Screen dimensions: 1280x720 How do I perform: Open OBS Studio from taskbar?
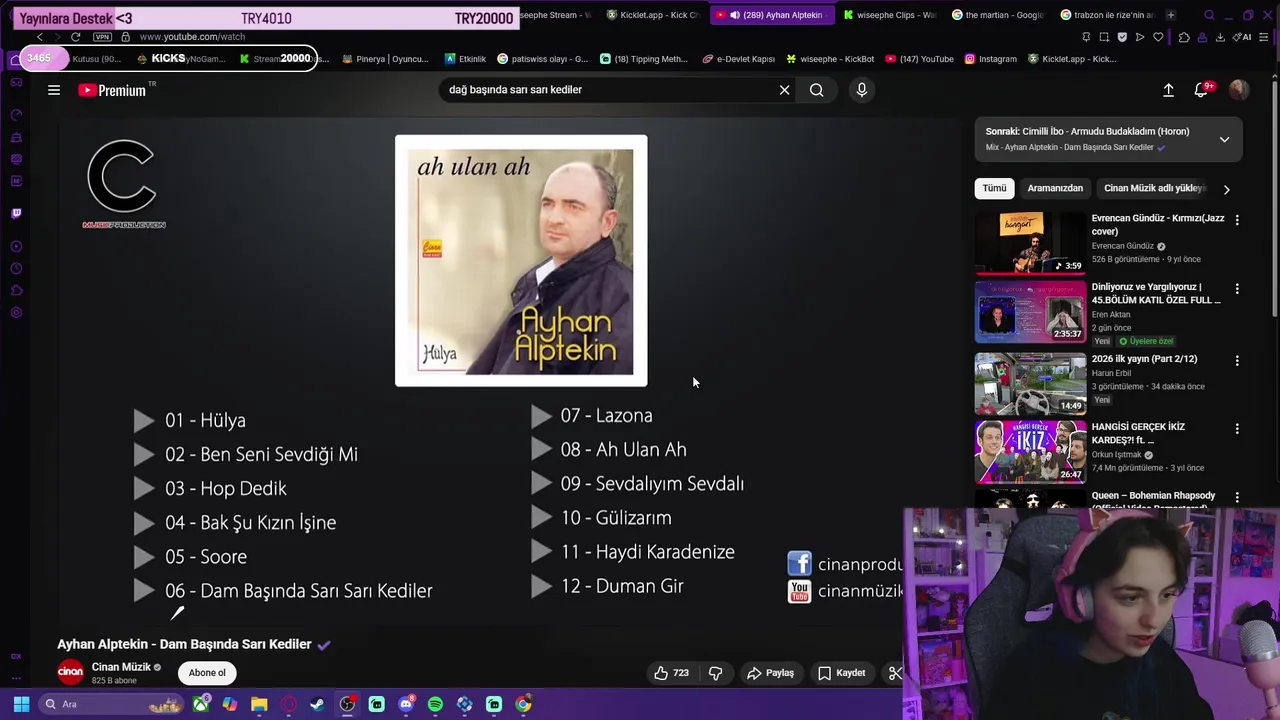347,704
